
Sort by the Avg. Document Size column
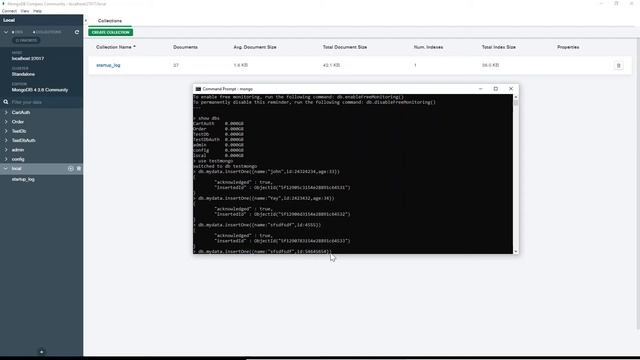pos(255,47)
